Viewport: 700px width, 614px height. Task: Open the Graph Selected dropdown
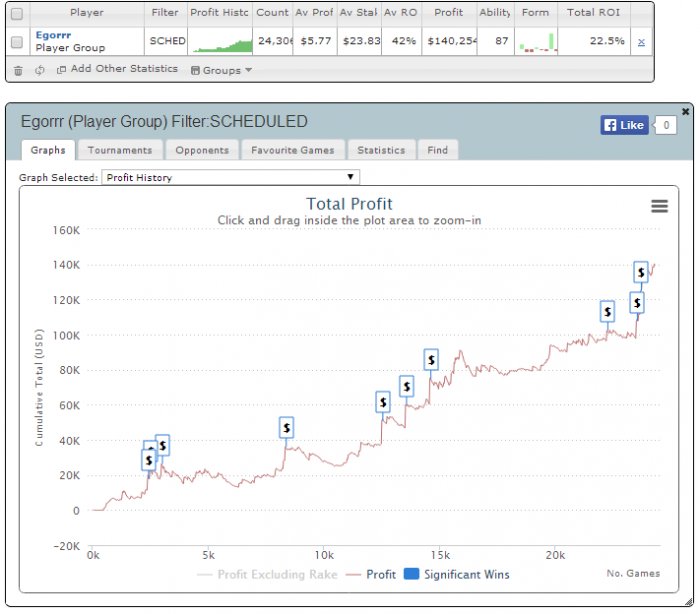pyautogui.click(x=230, y=177)
